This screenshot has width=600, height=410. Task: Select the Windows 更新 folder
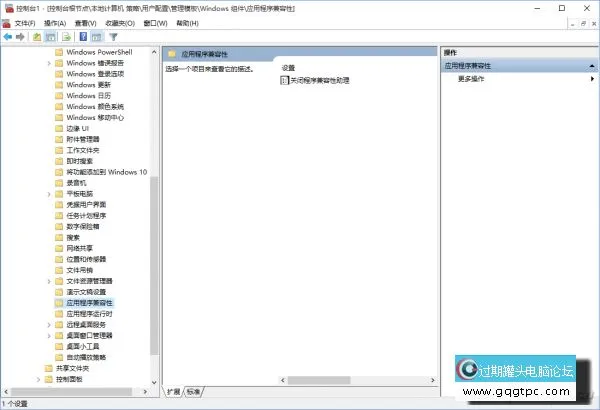tap(88, 85)
